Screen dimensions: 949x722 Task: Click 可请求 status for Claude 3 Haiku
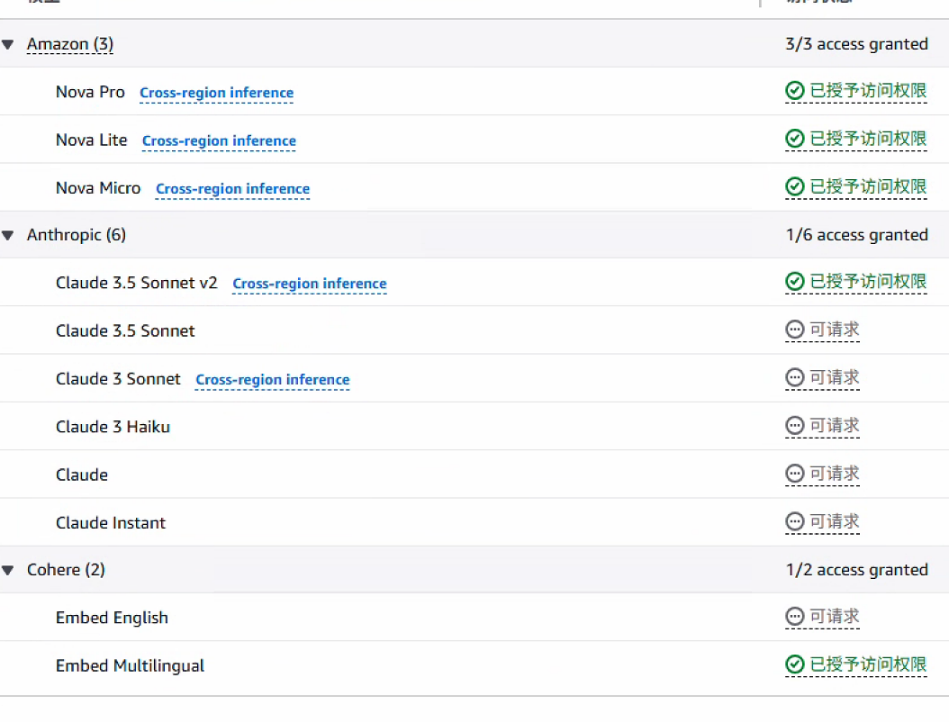tap(835, 425)
